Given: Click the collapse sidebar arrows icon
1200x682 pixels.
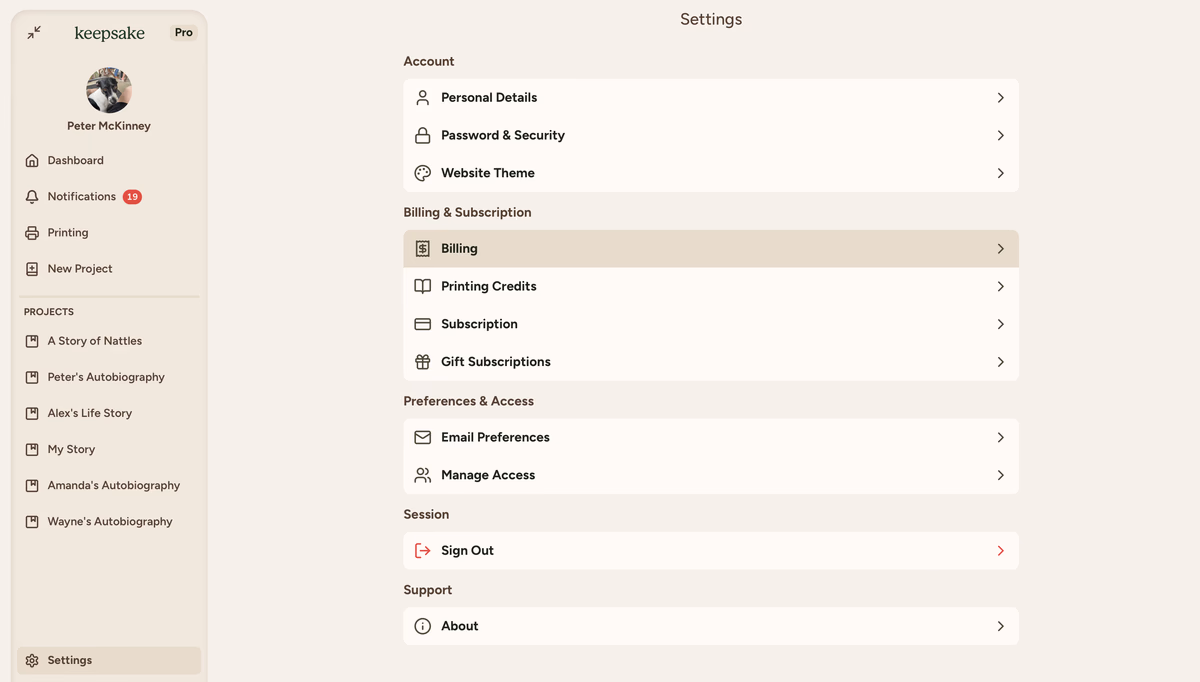Looking at the screenshot, I should click(34, 33).
